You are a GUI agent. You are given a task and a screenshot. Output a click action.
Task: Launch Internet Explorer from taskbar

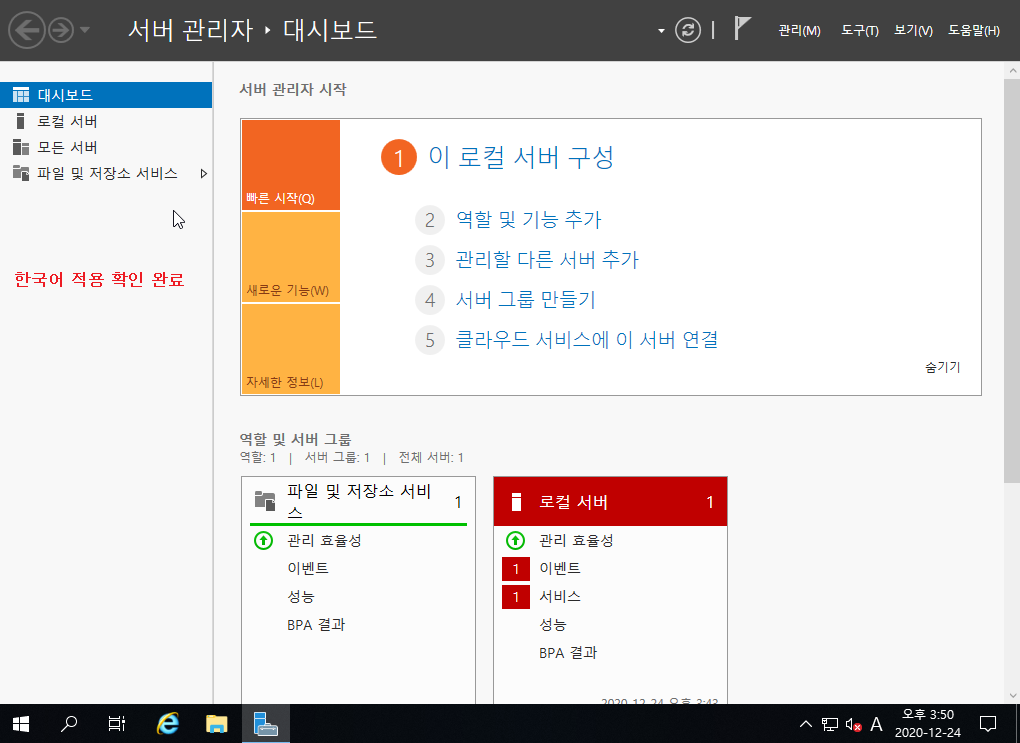[168, 723]
